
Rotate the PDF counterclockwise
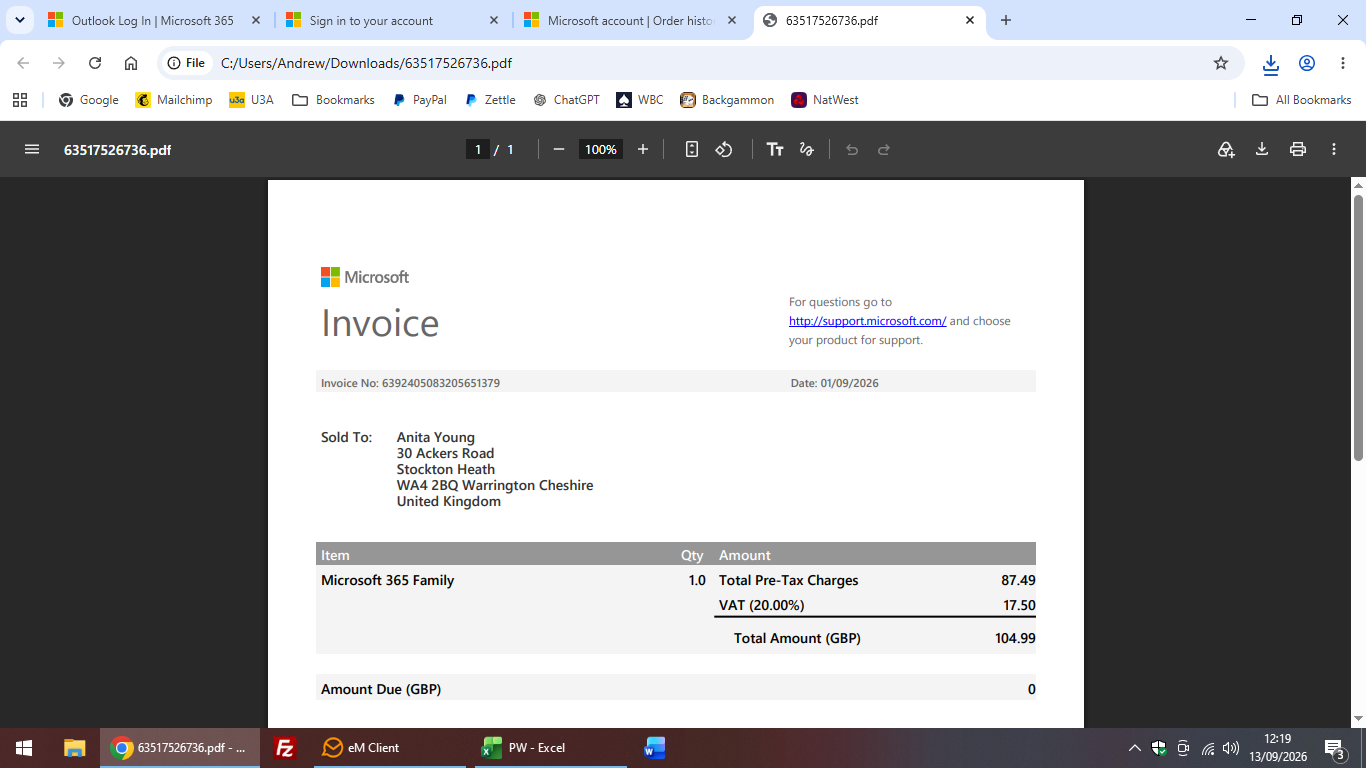(724, 149)
